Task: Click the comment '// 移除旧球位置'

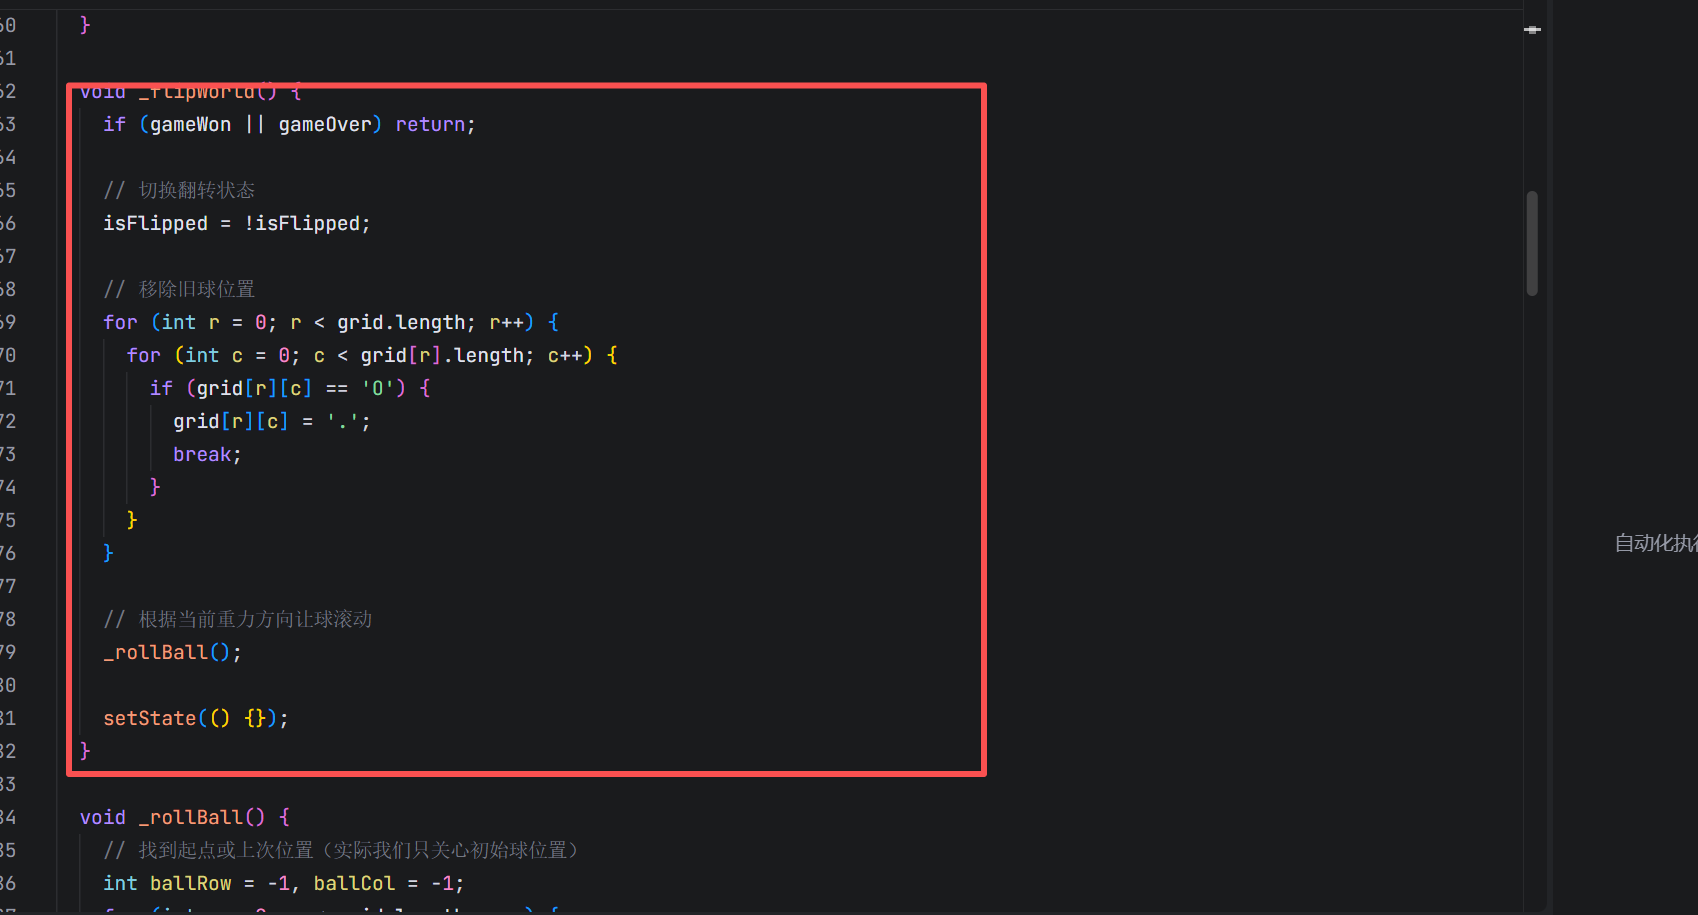Action: pyautogui.click(x=179, y=289)
